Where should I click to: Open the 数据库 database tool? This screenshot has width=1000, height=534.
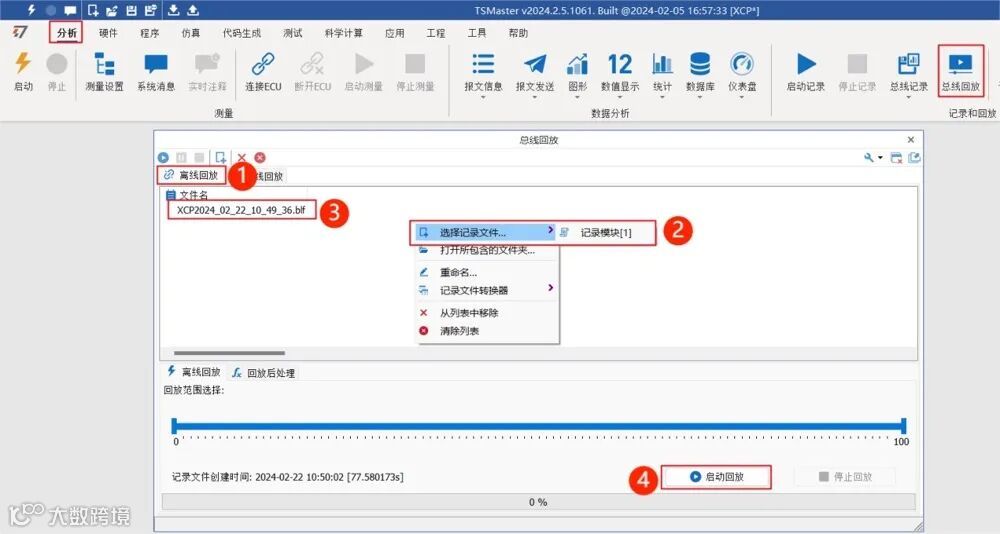(x=700, y=71)
